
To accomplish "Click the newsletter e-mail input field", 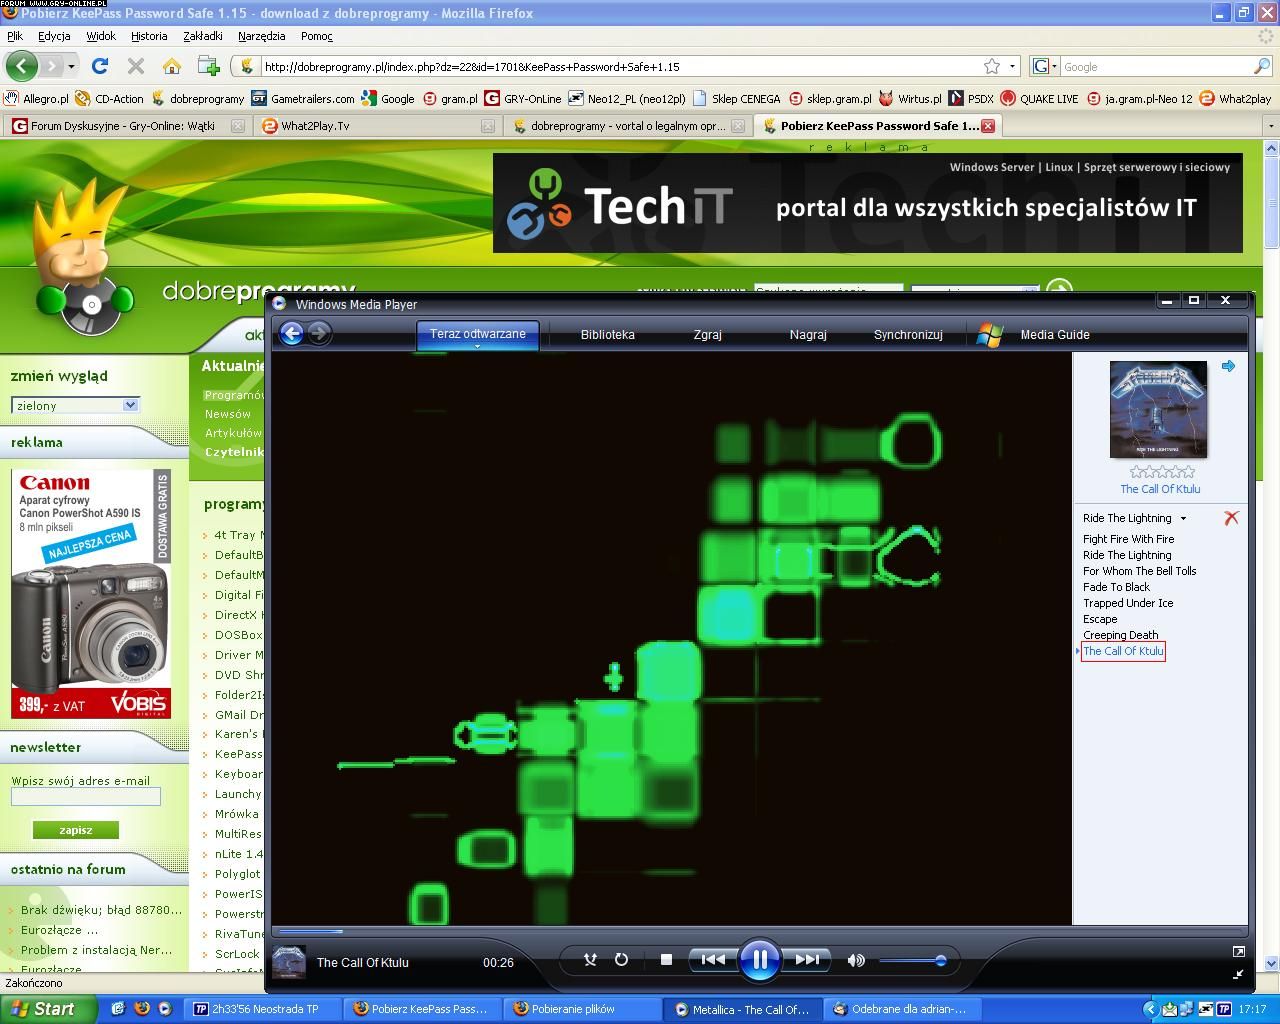I will point(85,797).
